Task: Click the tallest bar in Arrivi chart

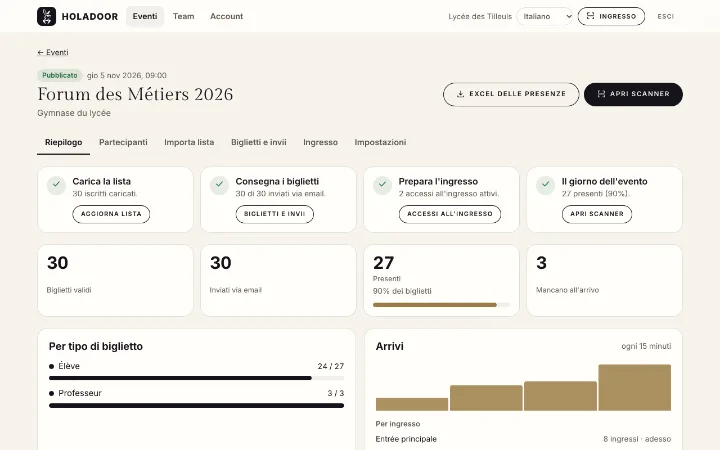Action: click(635, 388)
